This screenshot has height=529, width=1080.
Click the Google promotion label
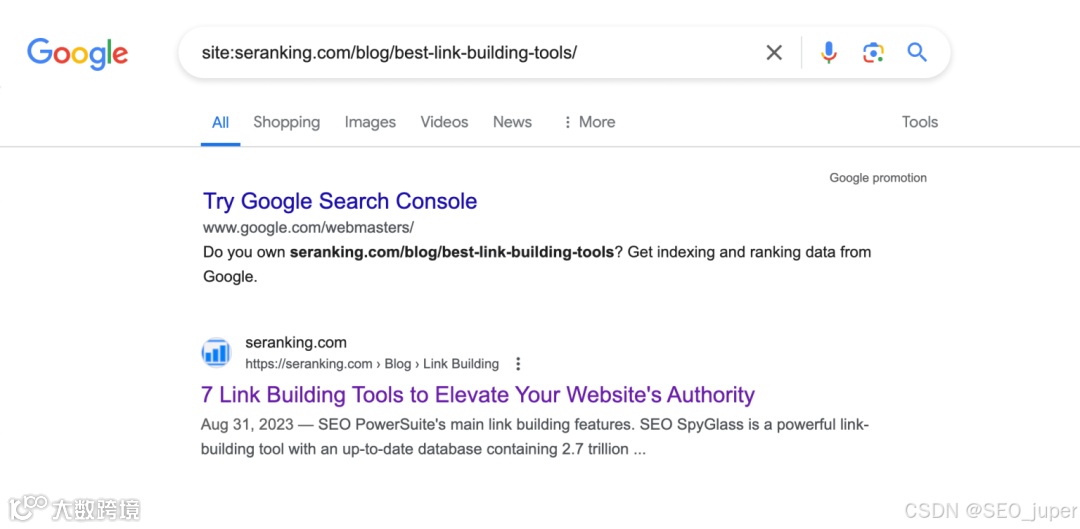(x=878, y=178)
